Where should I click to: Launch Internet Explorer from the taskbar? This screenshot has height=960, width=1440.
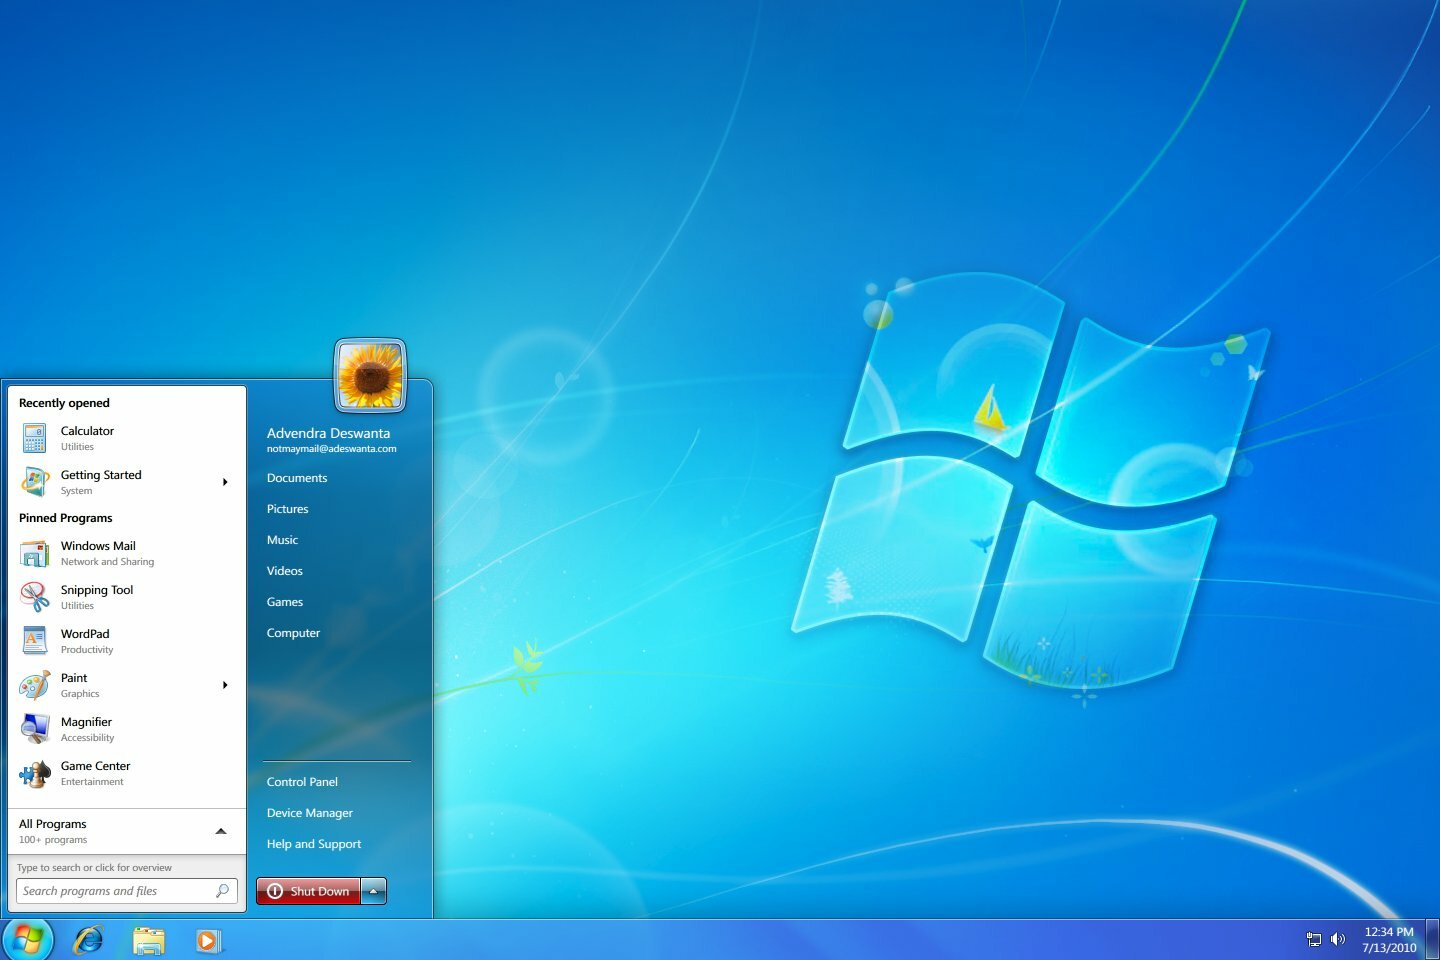89,940
